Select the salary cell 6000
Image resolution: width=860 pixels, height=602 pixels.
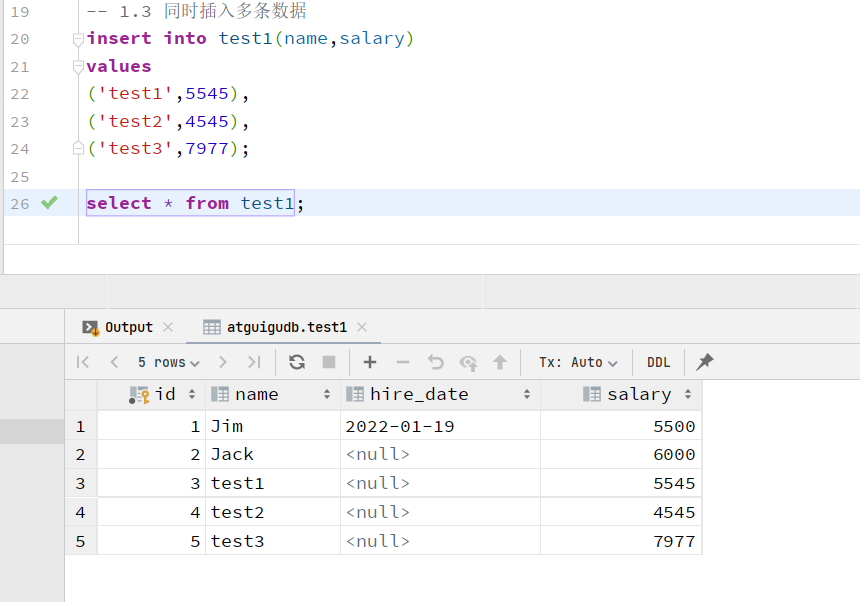621,455
